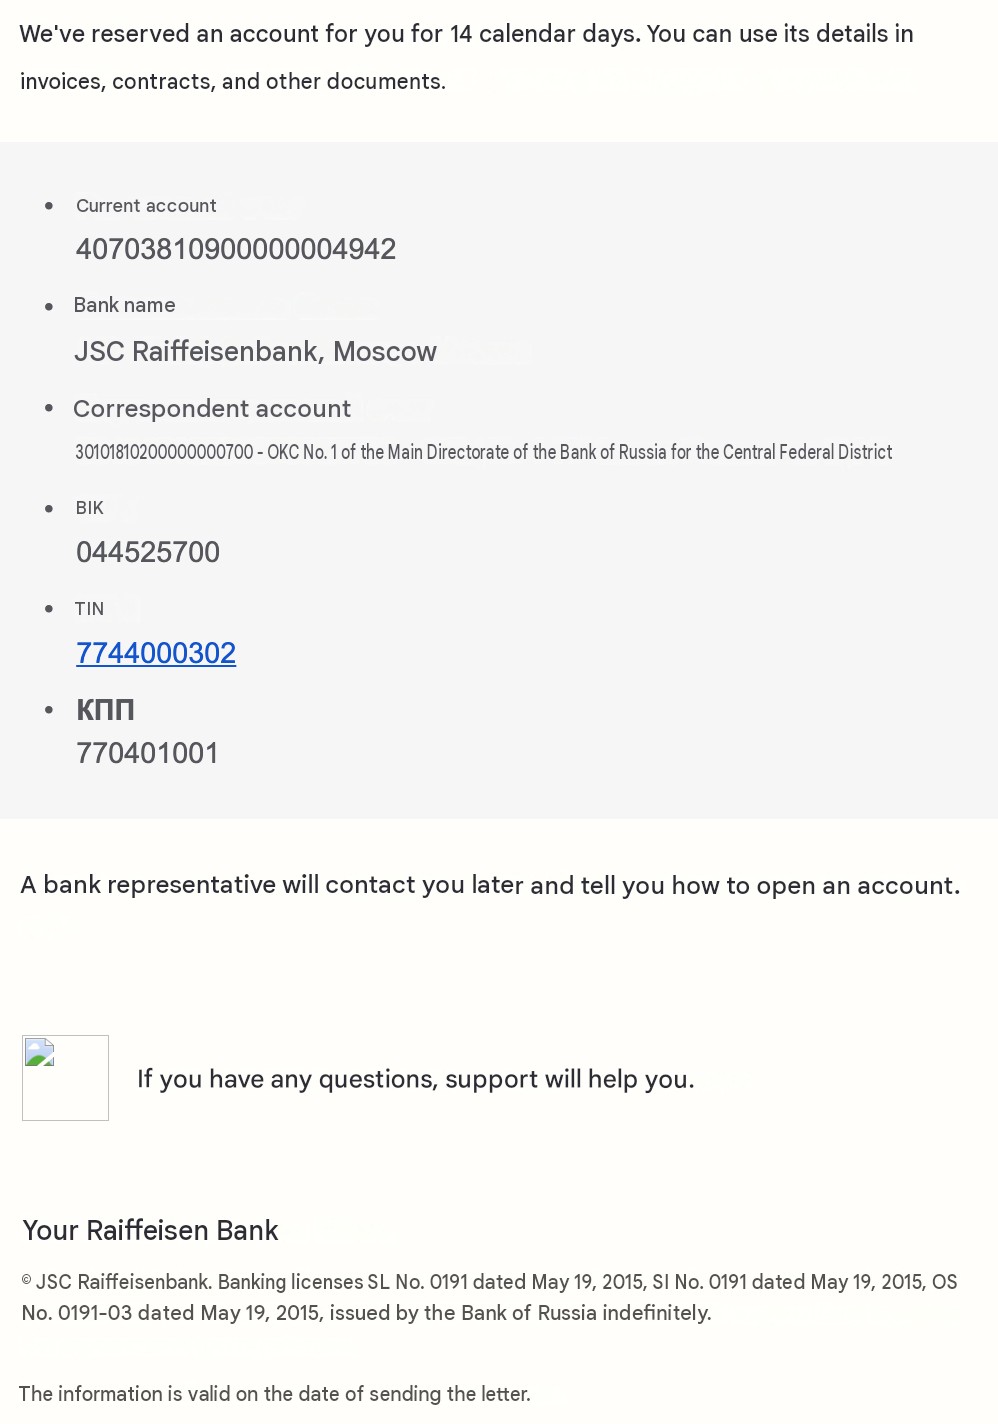Click the bank name JSC Raiffeisenbank, Moscow

tap(255, 352)
